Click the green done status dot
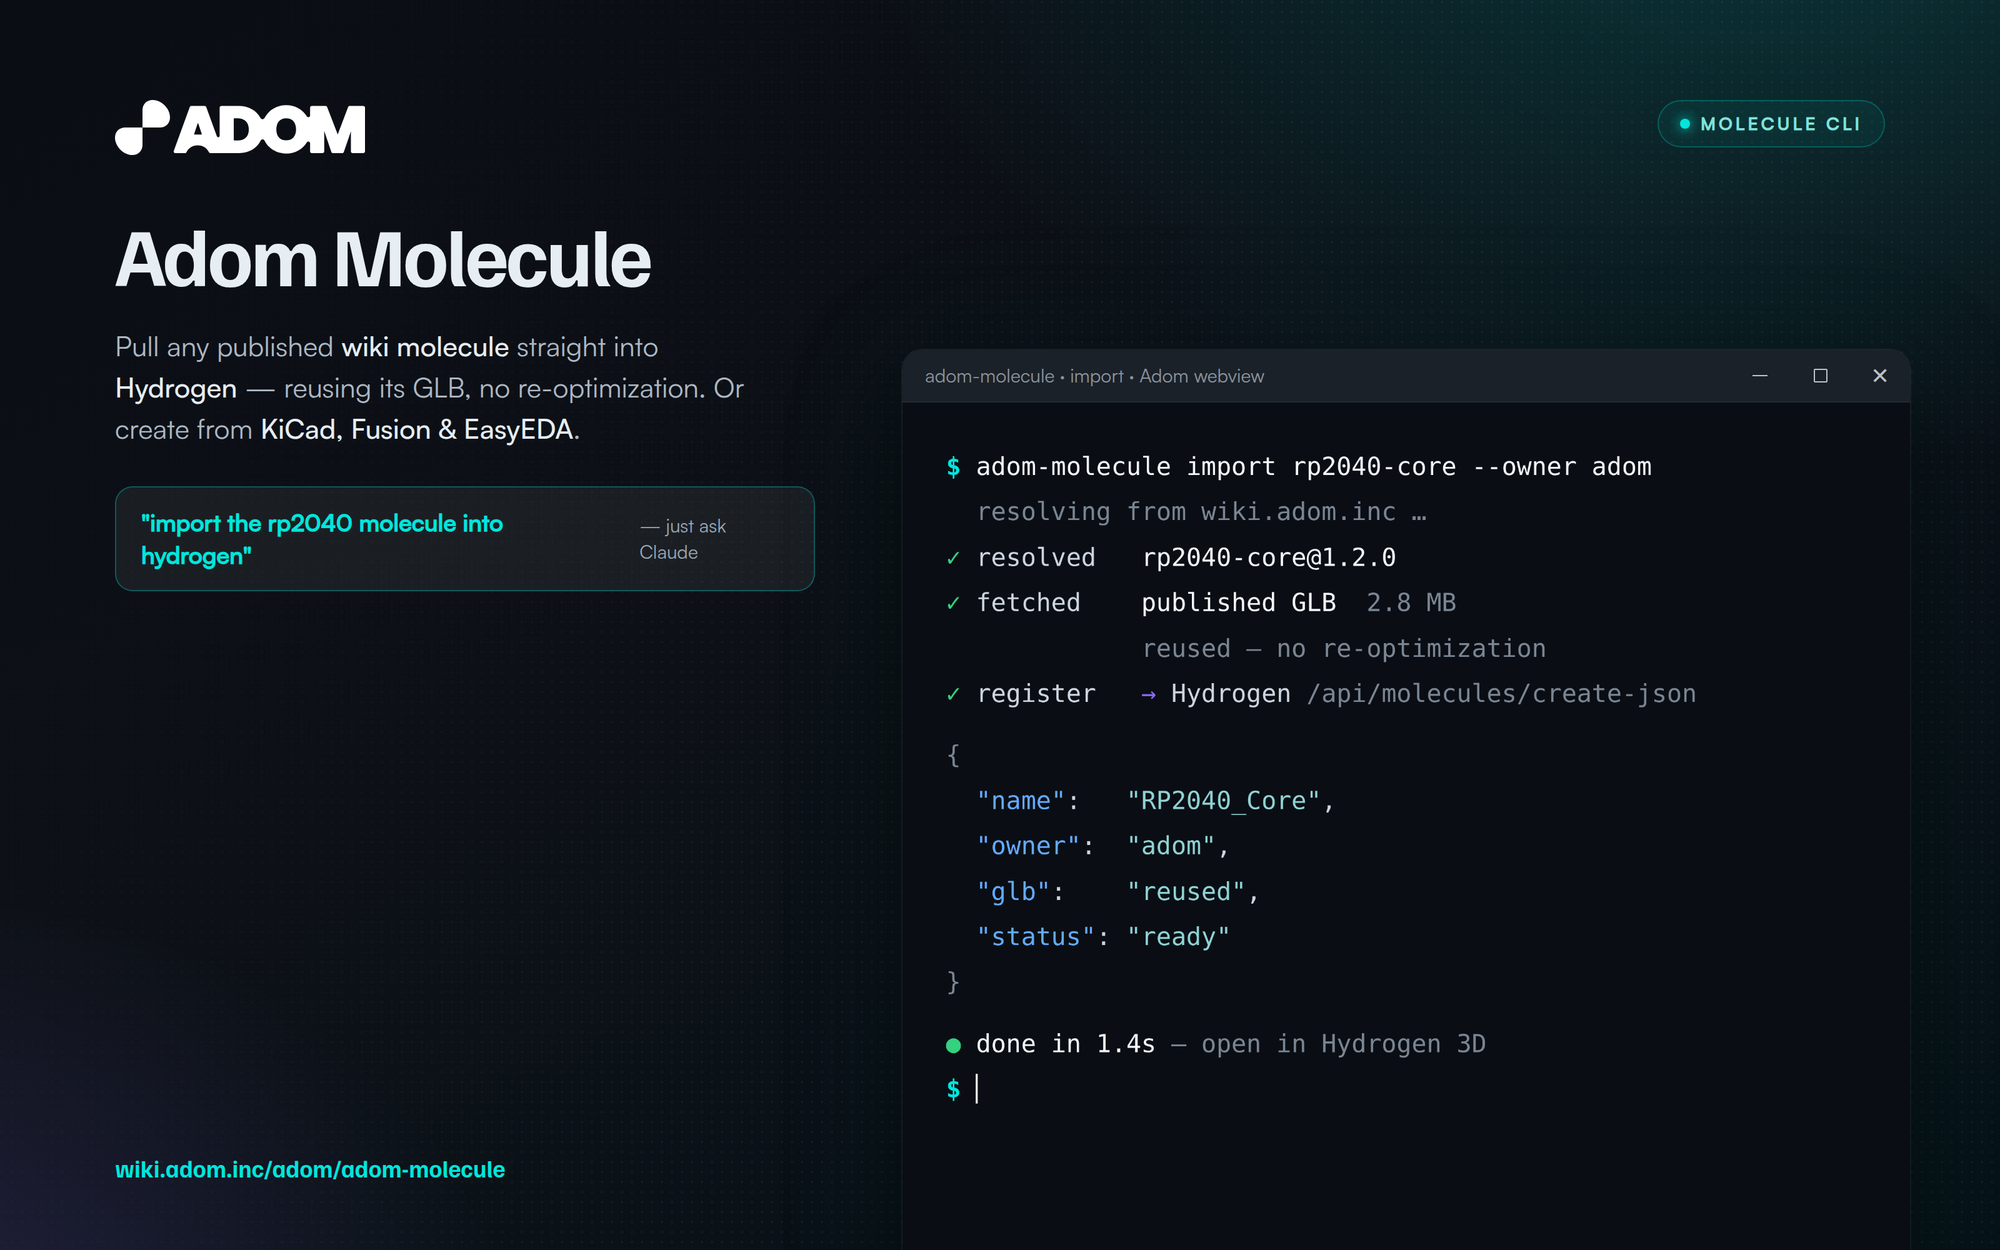This screenshot has height=1250, width=2000. 953,1045
